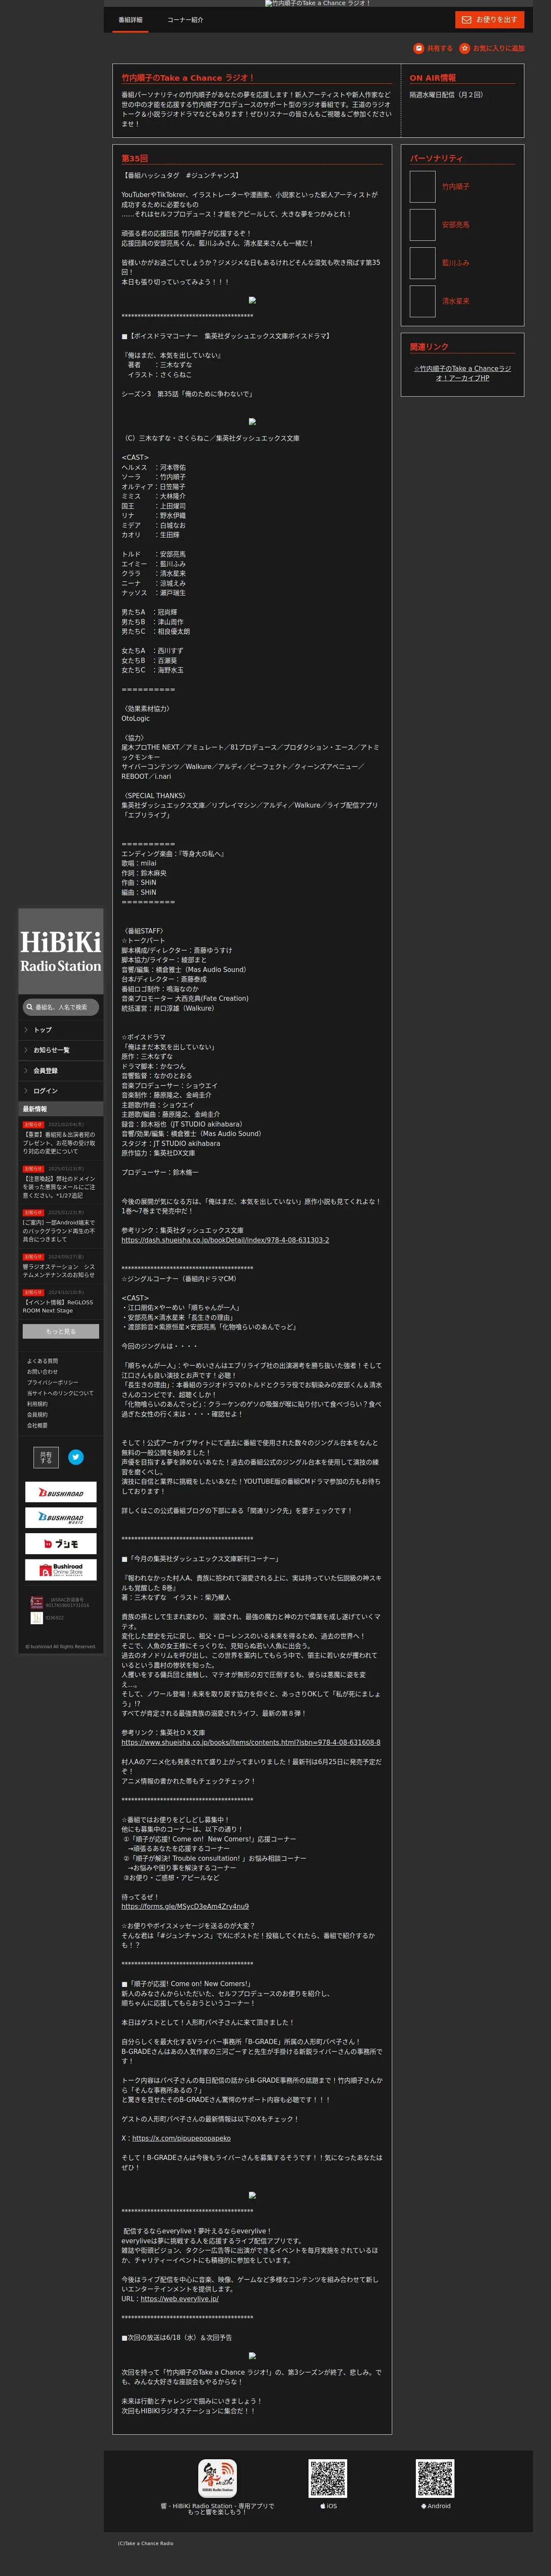
Task: Open the 番組詳細 tab
Action: point(130,20)
